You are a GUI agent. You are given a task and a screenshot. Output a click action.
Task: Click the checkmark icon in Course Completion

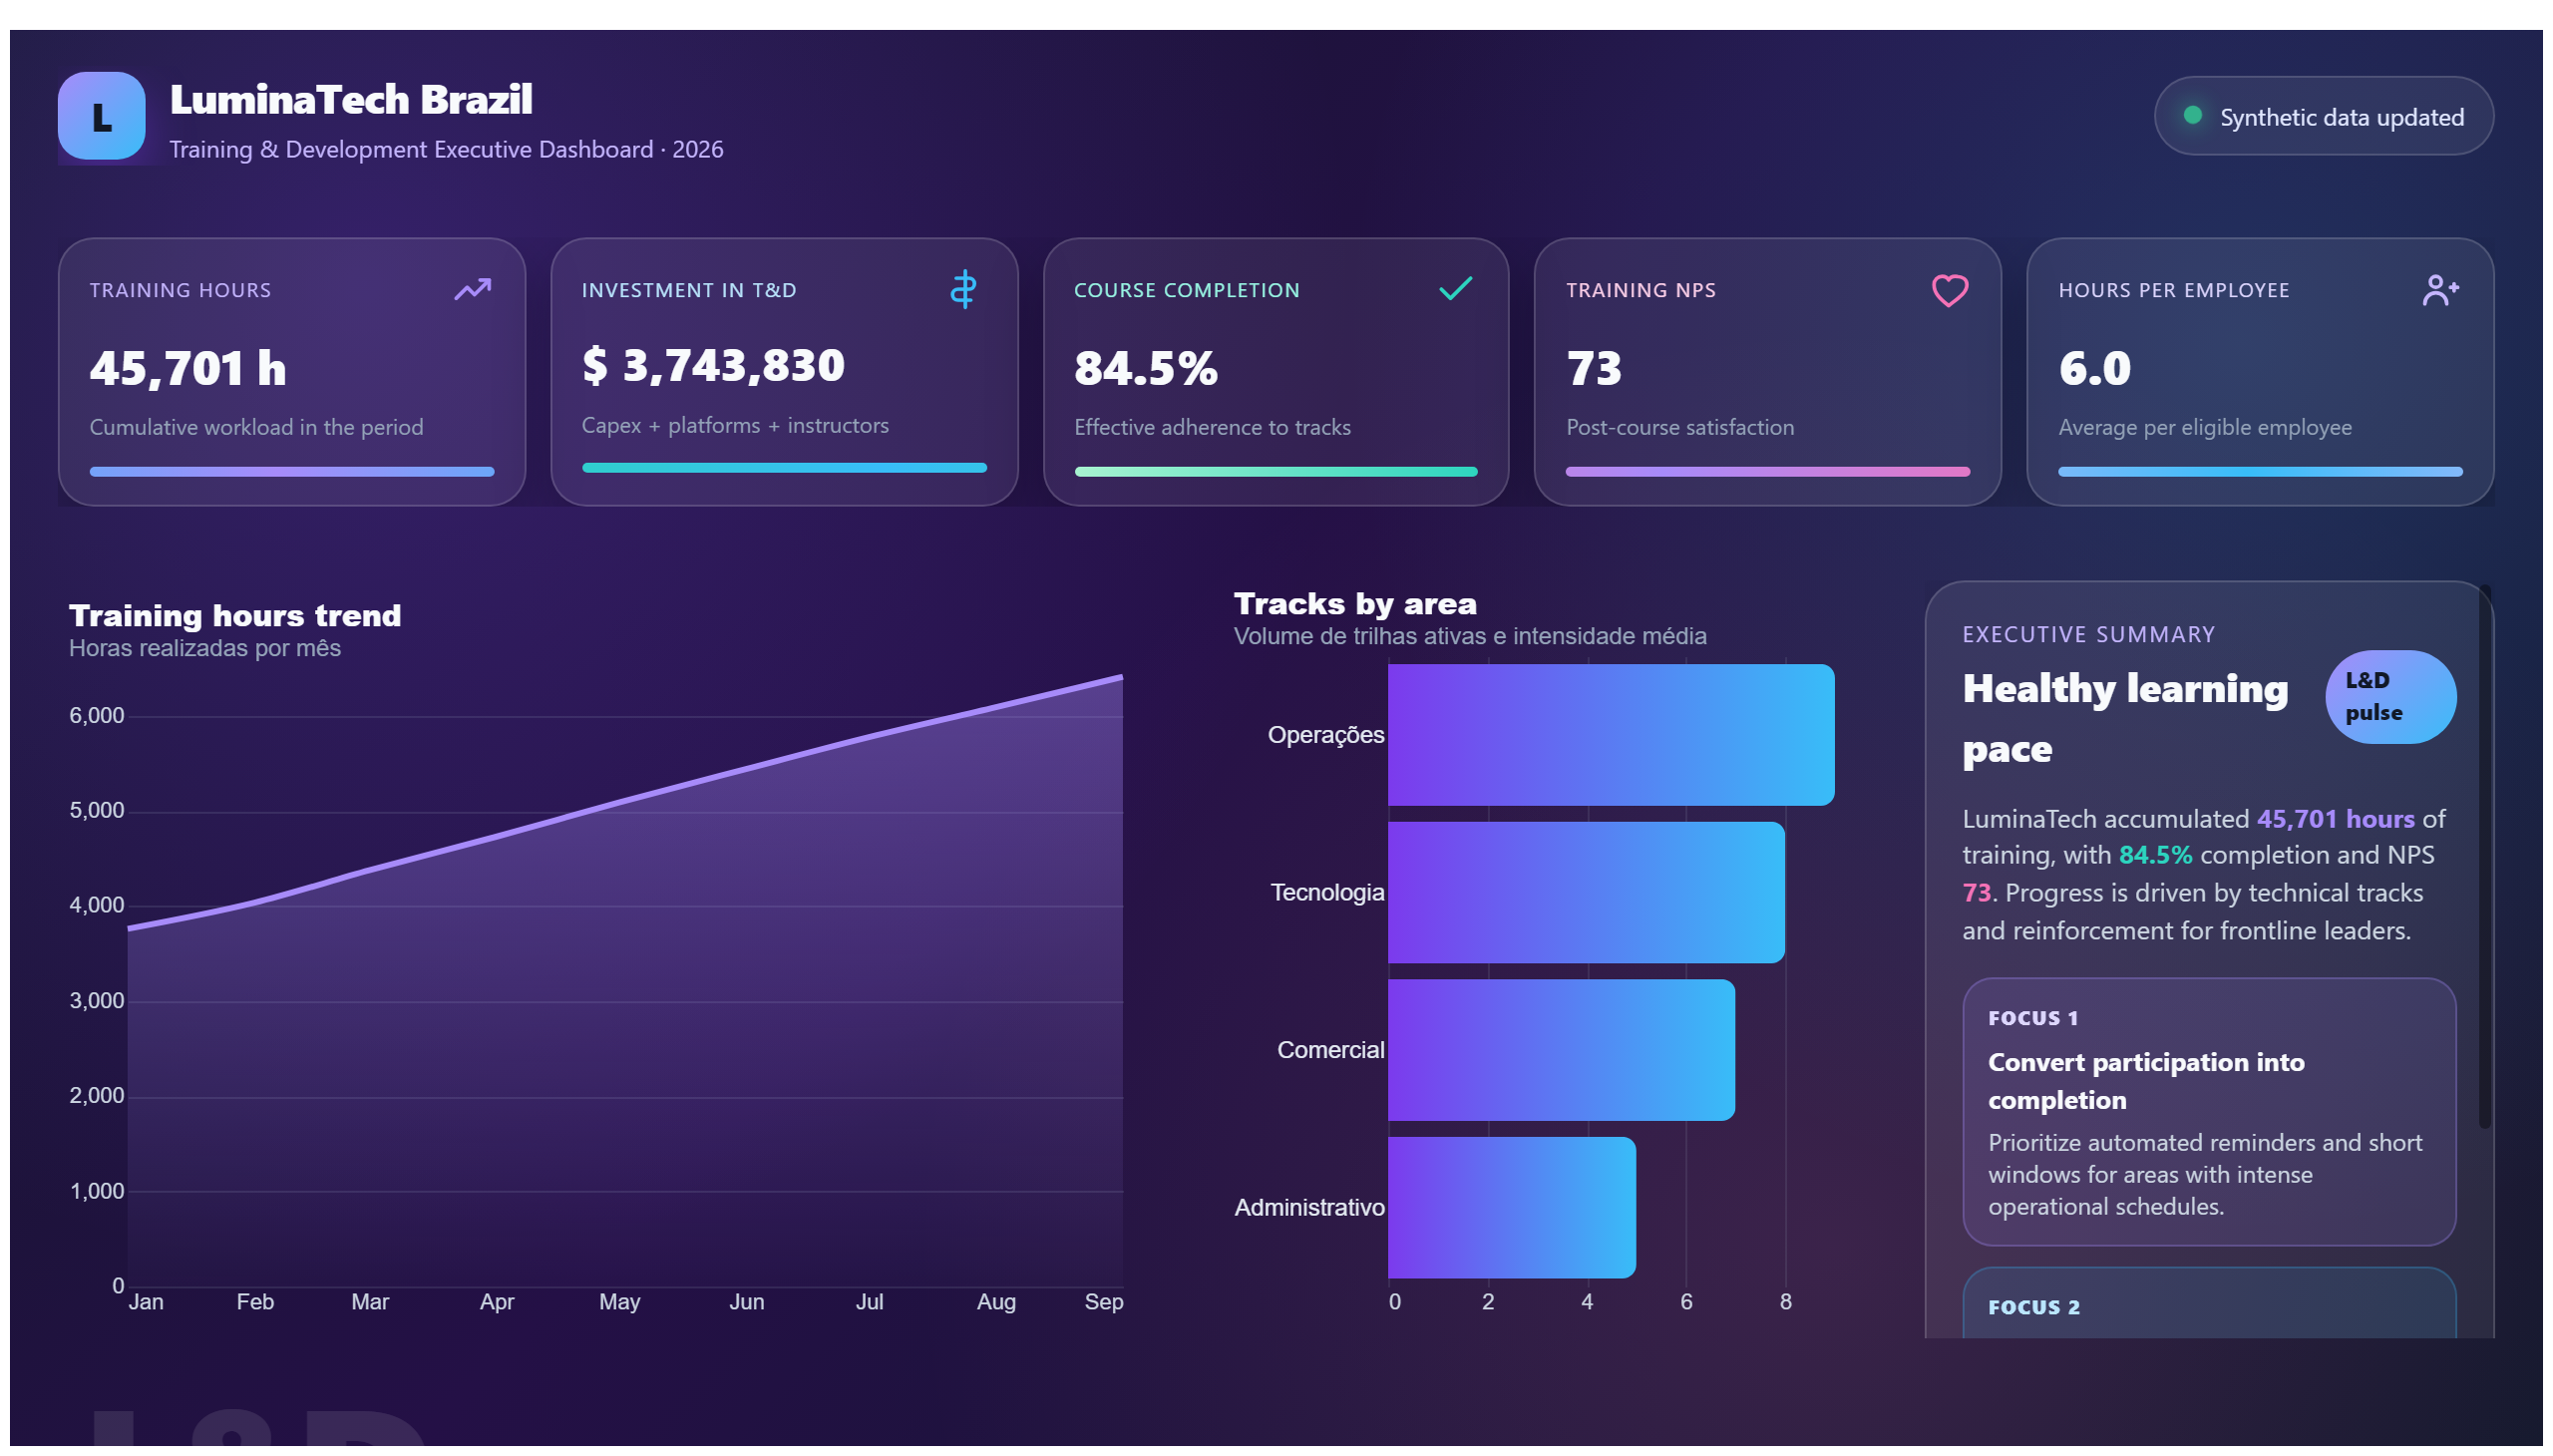coord(1456,289)
